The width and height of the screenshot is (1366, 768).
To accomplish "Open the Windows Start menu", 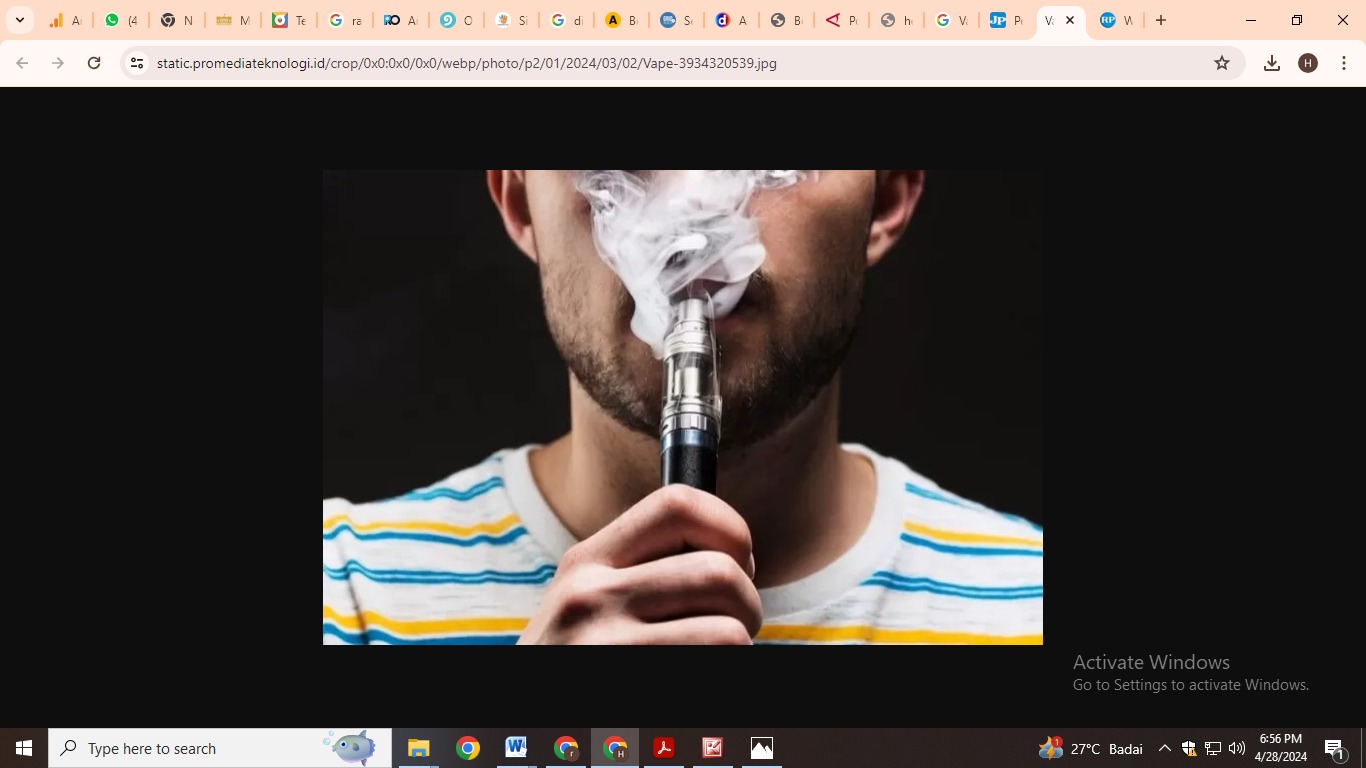I will (x=24, y=748).
